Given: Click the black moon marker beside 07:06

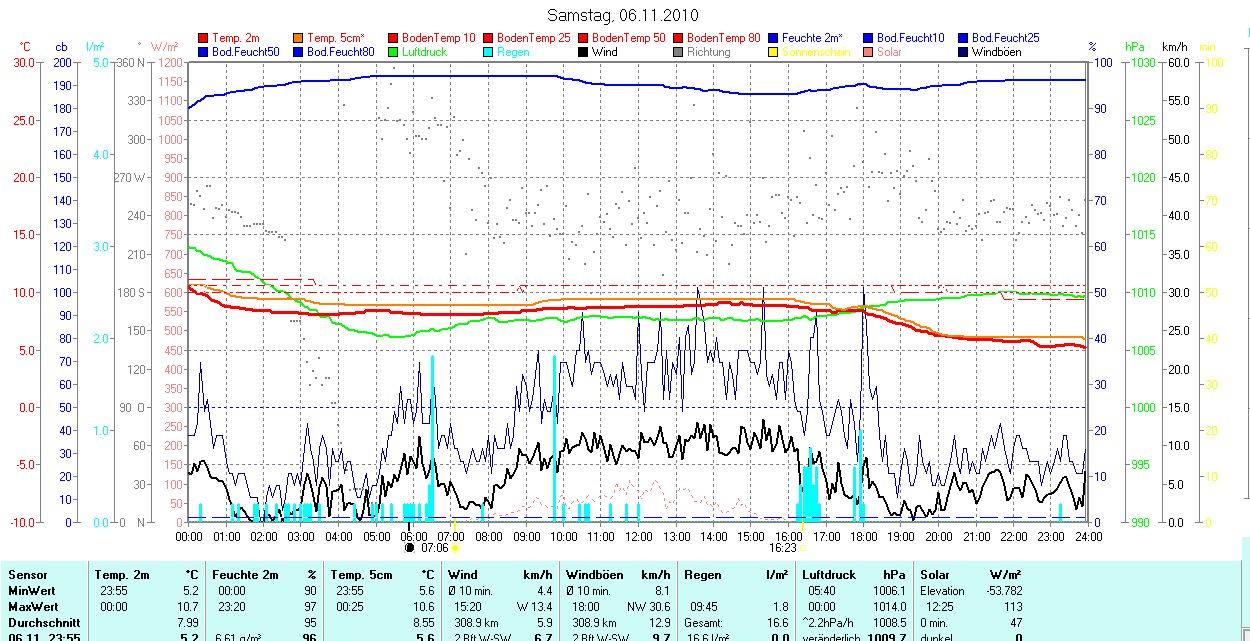Looking at the screenshot, I should click(x=409, y=548).
